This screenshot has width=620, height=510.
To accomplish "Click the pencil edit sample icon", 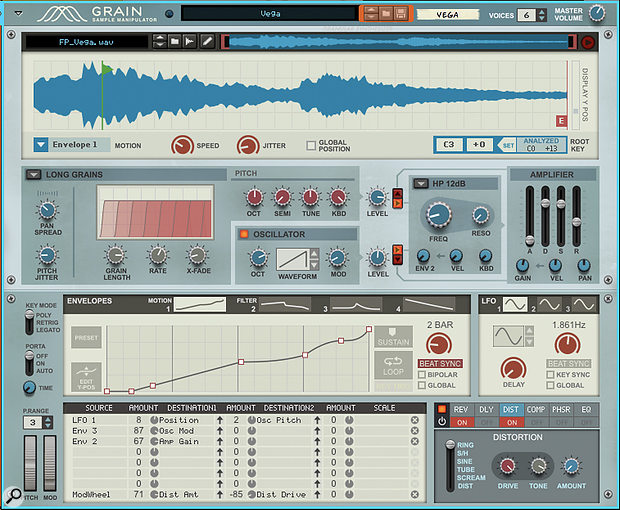I will click(x=207, y=42).
